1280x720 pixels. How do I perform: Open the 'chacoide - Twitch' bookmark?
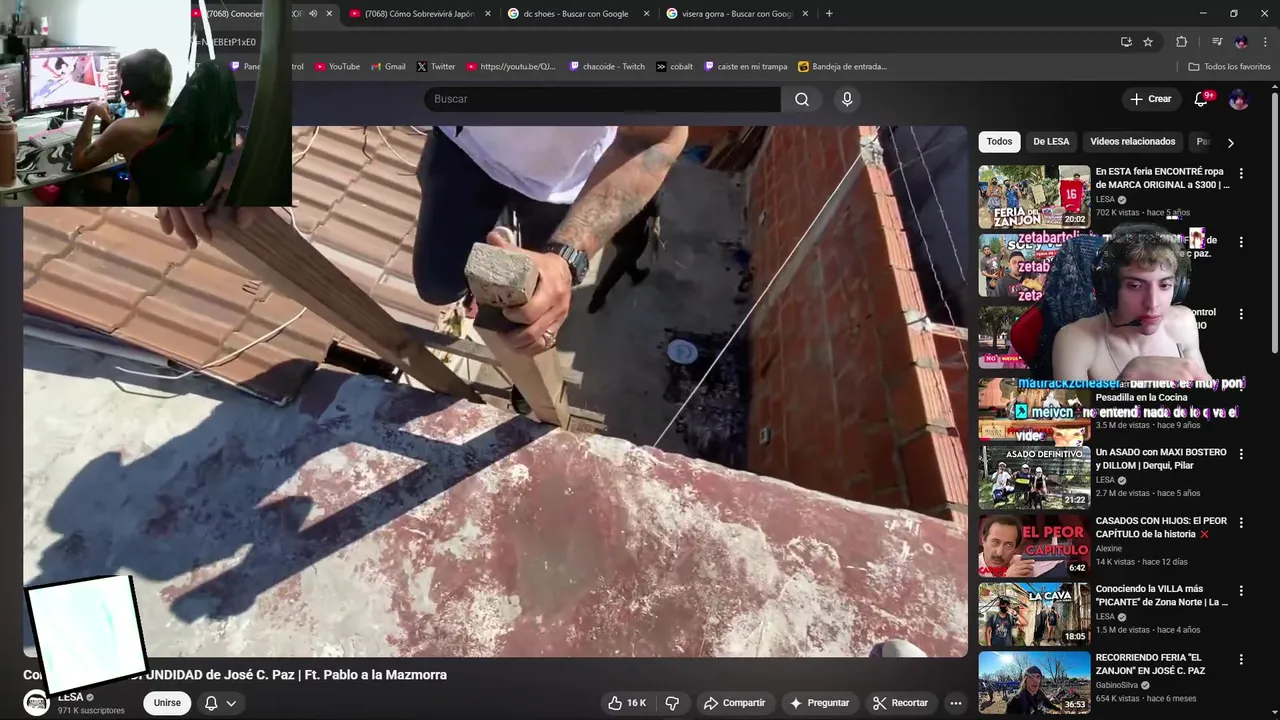[607, 67]
